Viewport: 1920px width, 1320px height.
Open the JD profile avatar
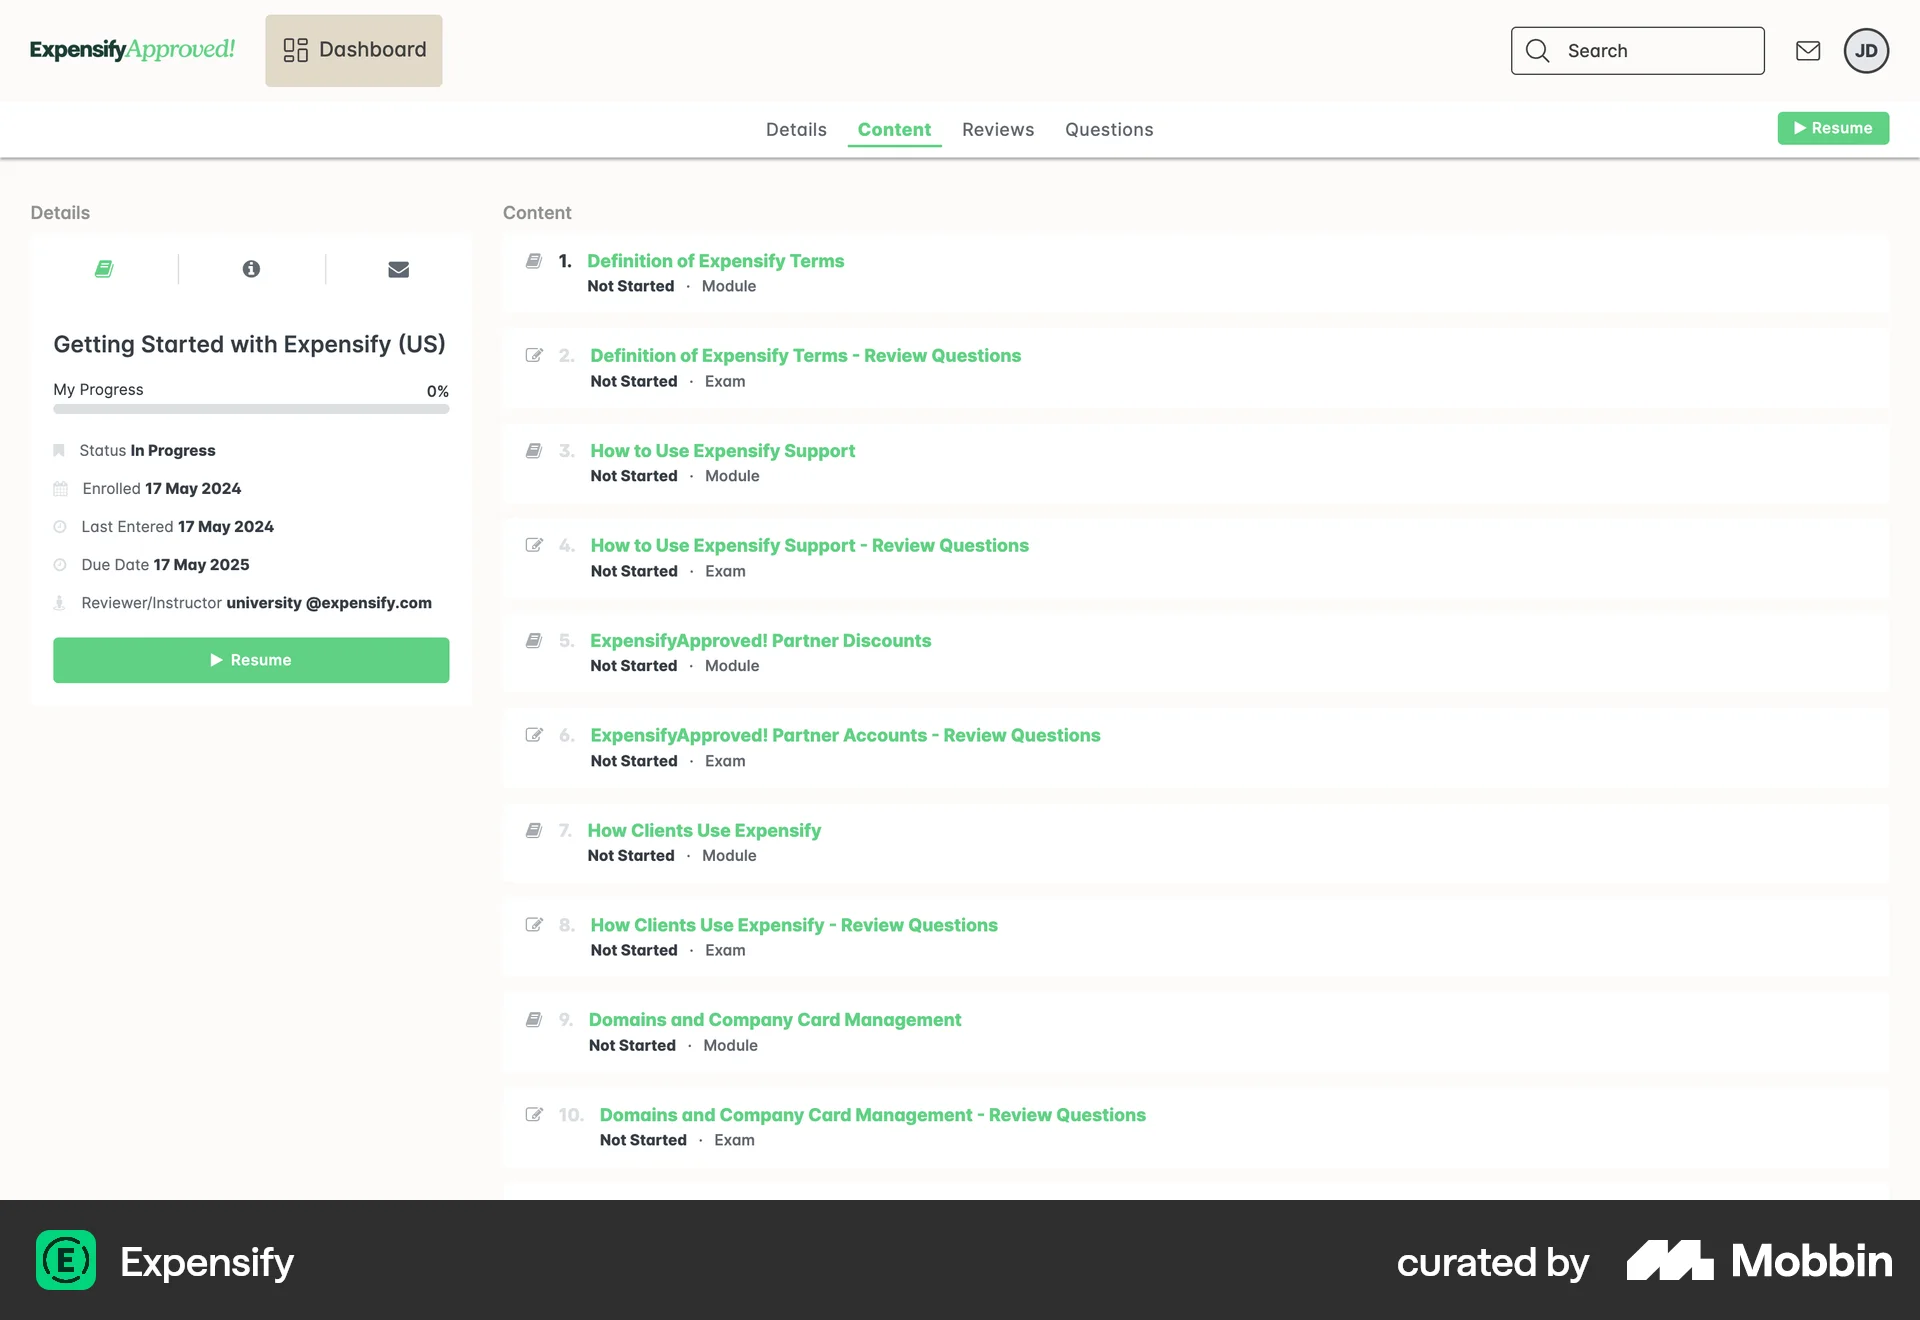click(x=1866, y=50)
